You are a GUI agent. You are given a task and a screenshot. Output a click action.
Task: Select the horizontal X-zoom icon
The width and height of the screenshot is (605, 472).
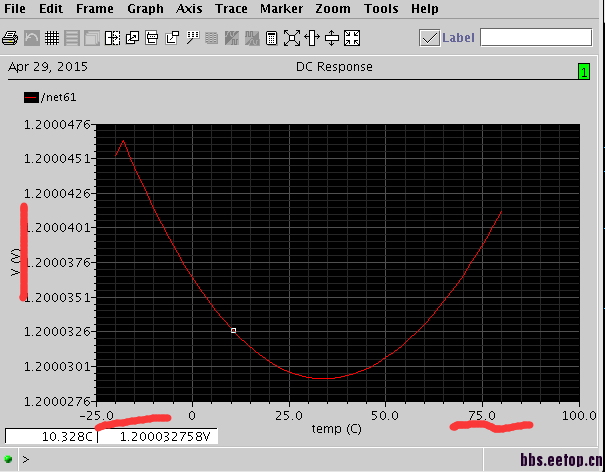tap(312, 38)
